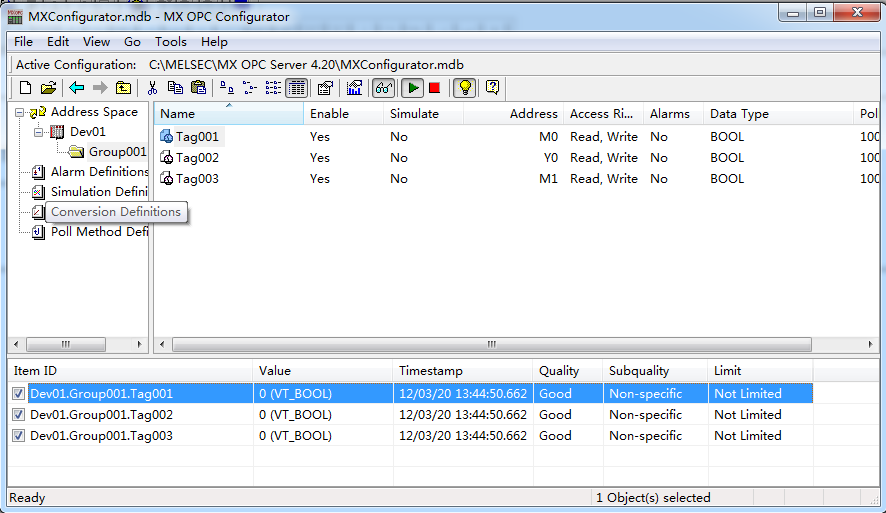Open the View menu
This screenshot has height=513, width=886.
[96, 42]
